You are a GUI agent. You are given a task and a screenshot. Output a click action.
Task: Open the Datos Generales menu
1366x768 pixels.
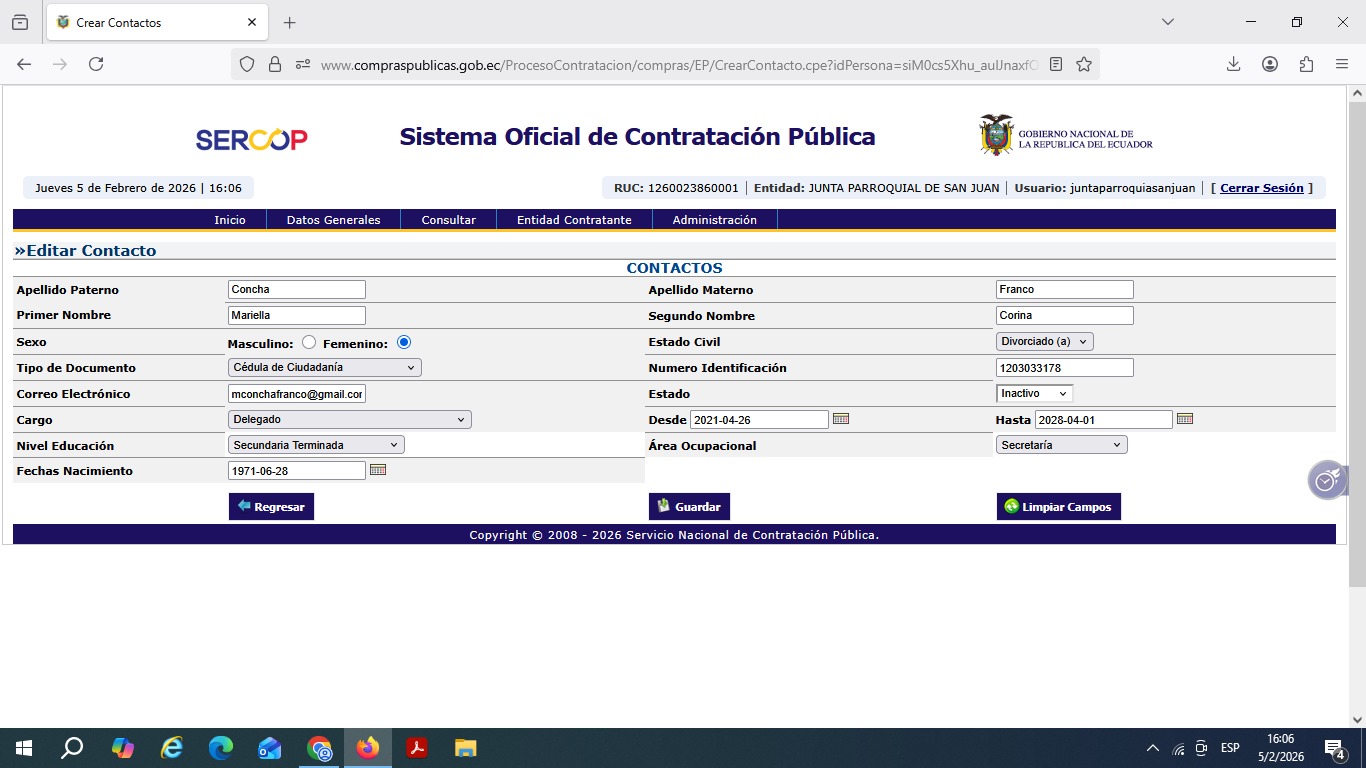[333, 220]
